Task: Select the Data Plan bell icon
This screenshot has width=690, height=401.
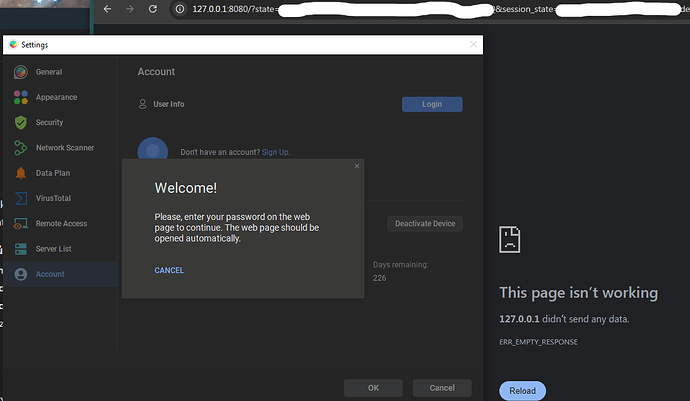Action: [20, 173]
